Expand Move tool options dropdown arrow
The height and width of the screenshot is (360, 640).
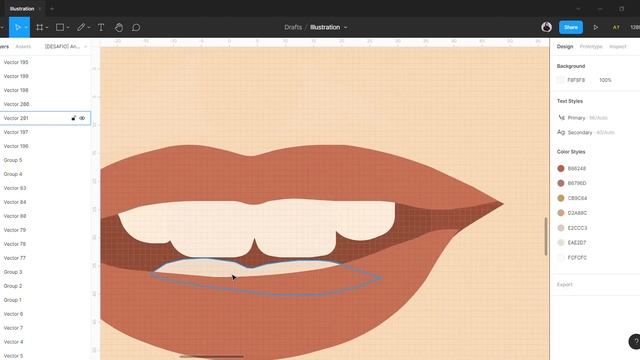[26, 27]
